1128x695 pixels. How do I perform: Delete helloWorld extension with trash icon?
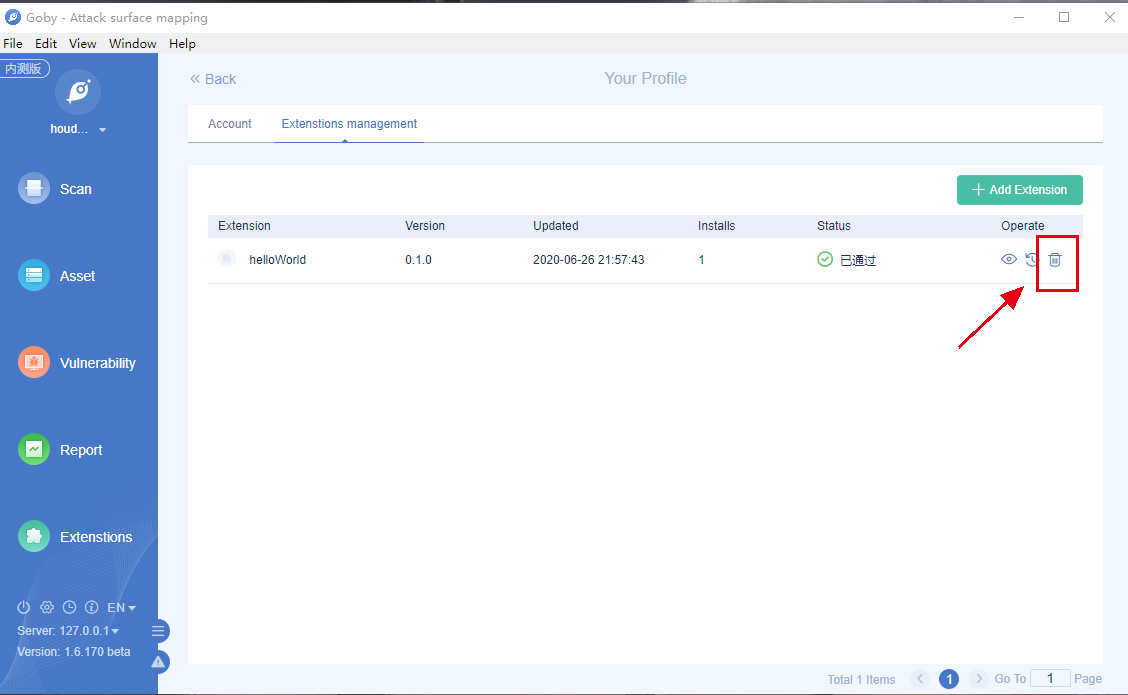[x=1055, y=260]
